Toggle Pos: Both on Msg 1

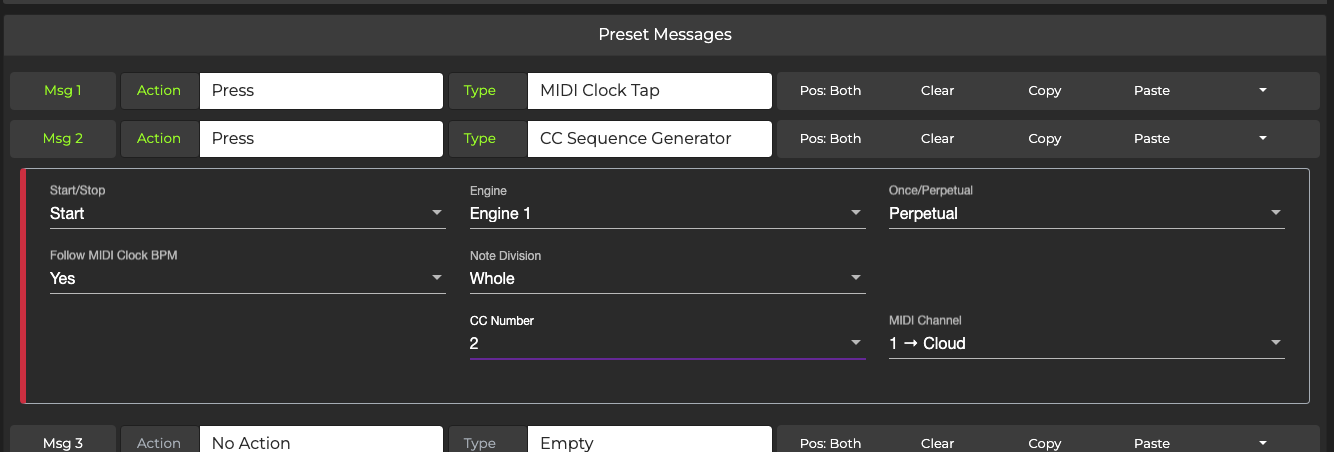point(830,90)
